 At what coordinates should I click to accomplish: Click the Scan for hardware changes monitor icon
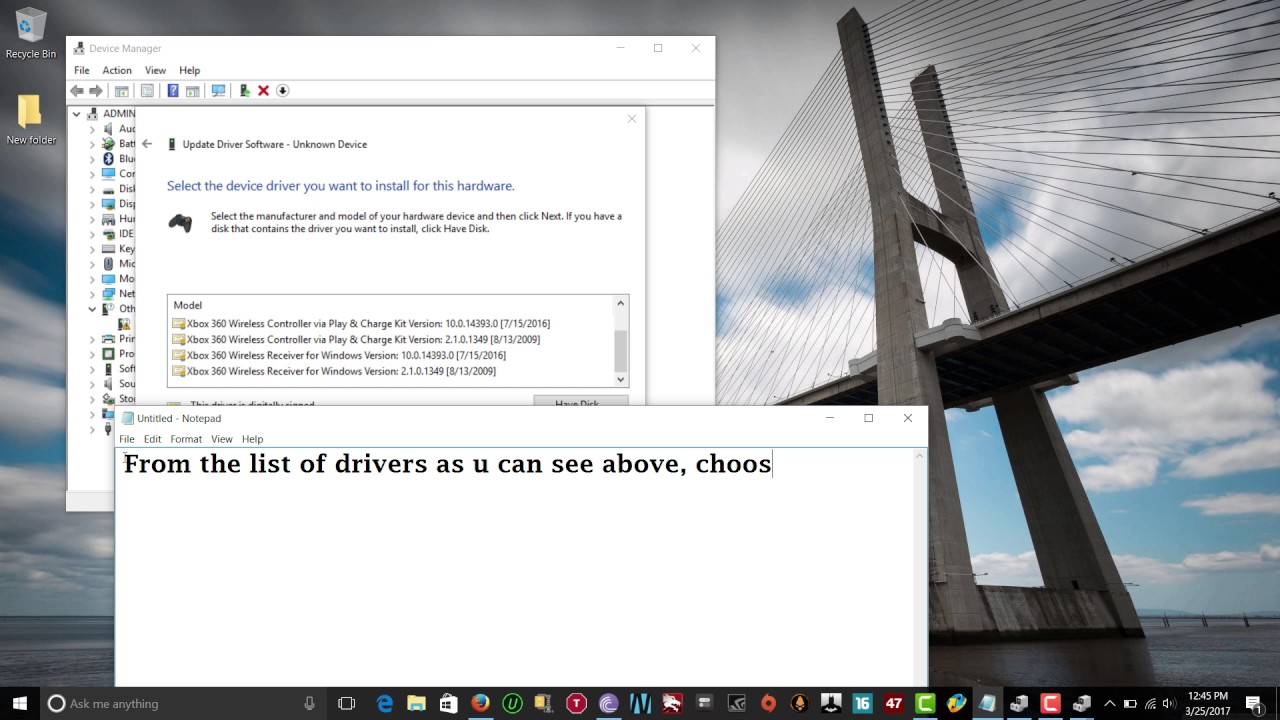[218, 91]
